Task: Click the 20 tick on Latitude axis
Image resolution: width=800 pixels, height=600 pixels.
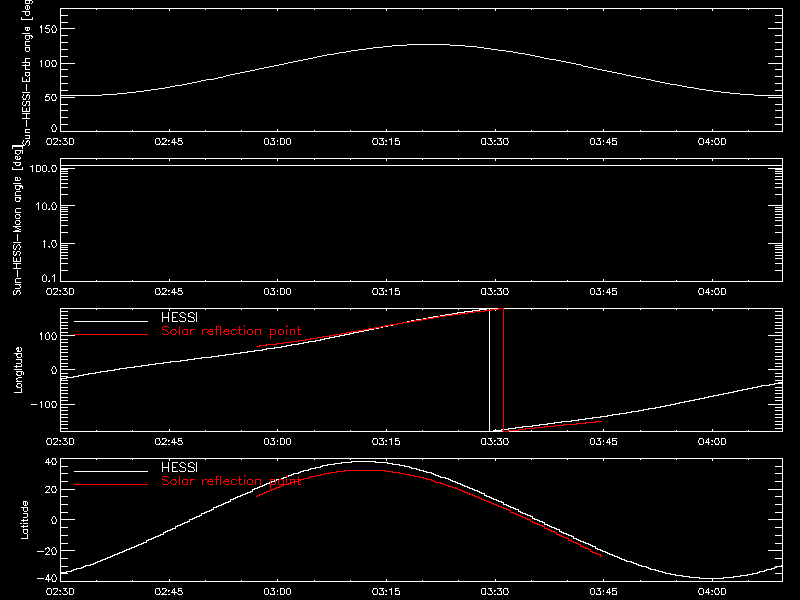Action: [51, 490]
